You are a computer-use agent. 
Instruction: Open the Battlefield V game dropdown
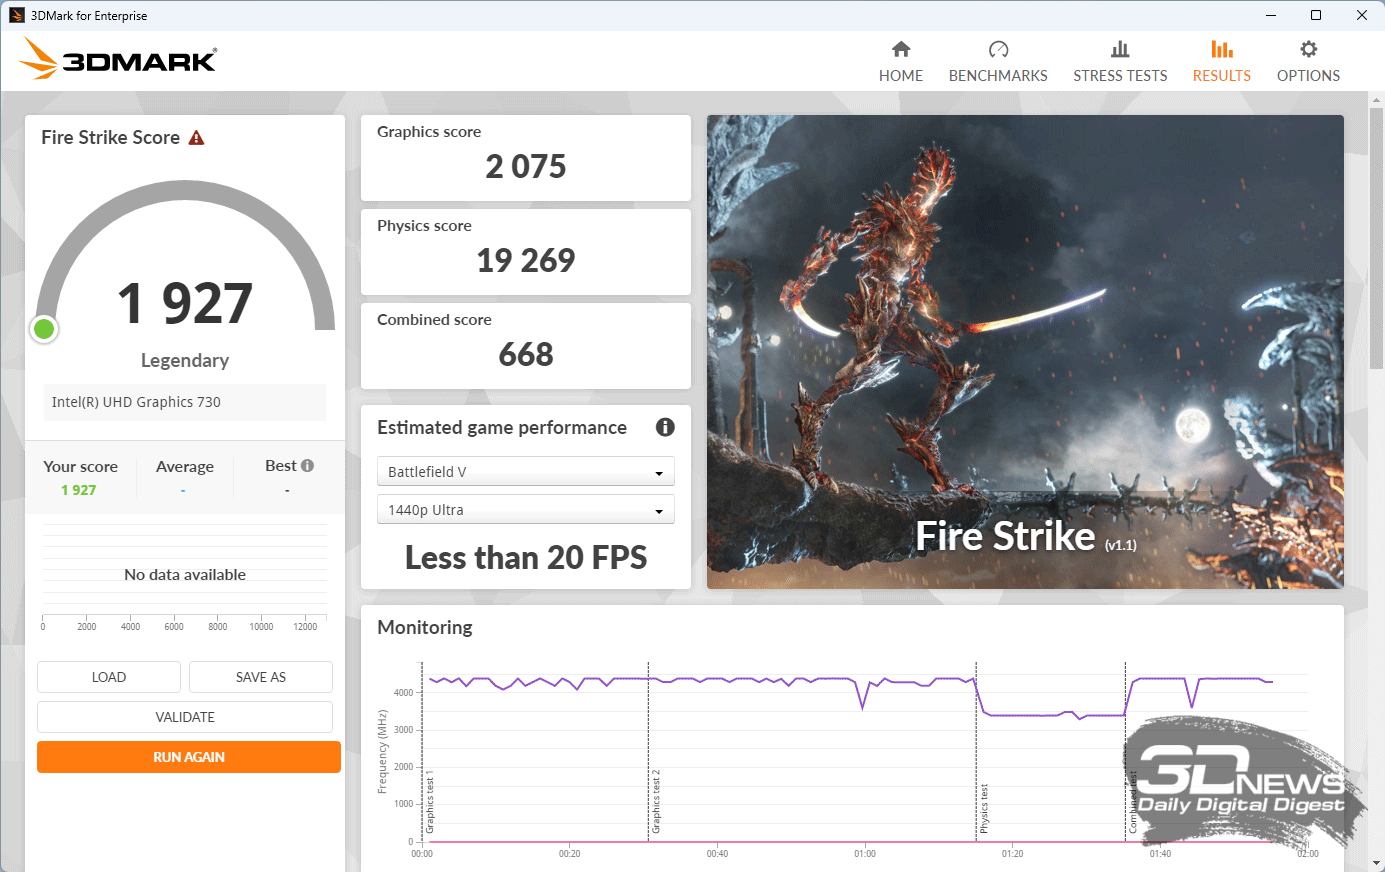[525, 472]
